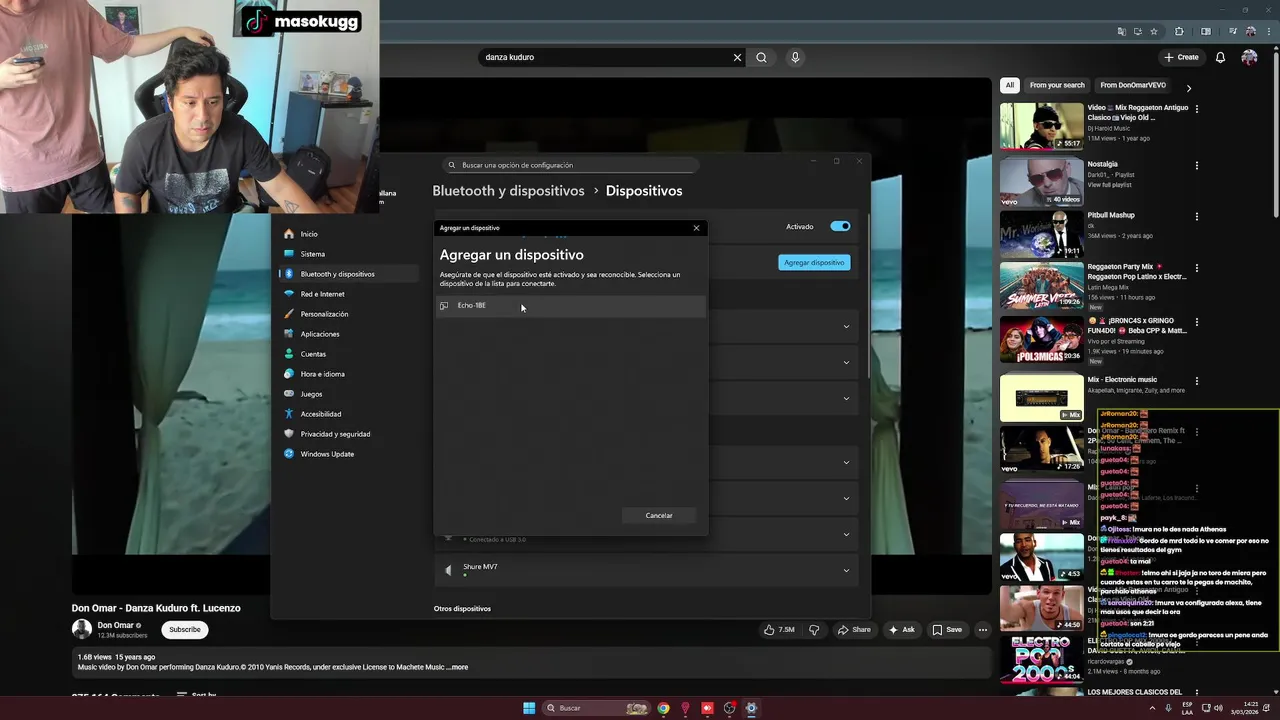Save video to playlist
This screenshot has width=1280, height=720.
946,630
